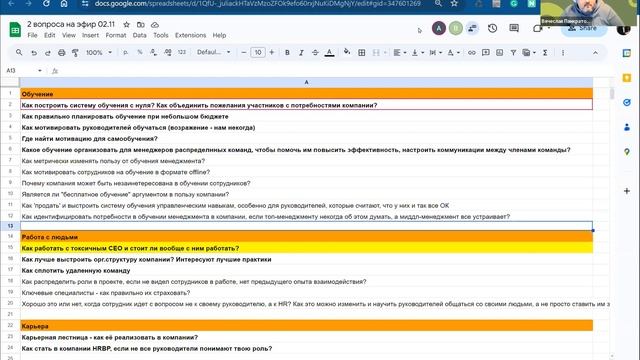This screenshot has width=640, height=360.
Task: Open the zoom level dropdown at 100%
Action: (99, 53)
